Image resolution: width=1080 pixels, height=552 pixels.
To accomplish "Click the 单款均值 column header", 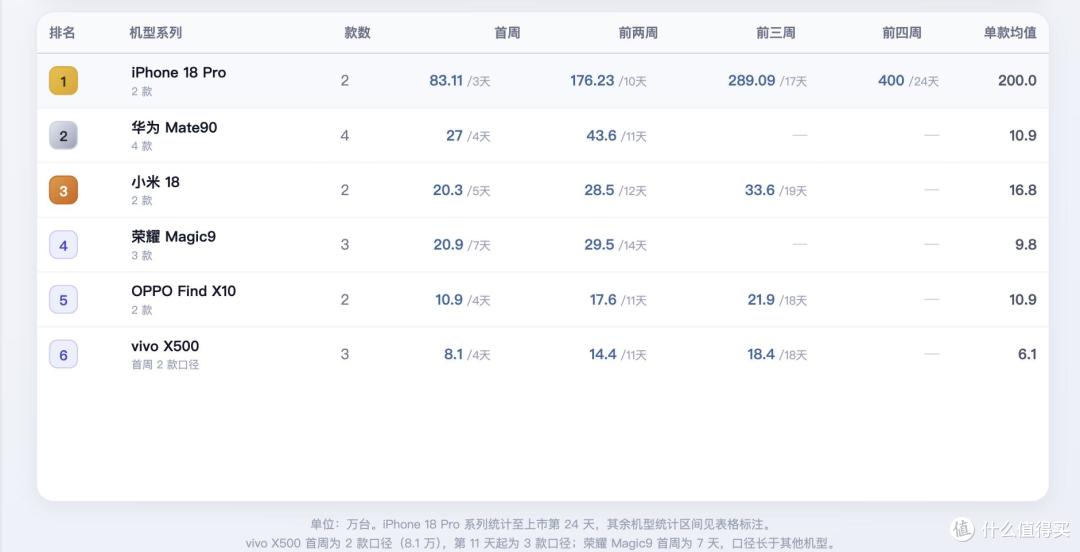I will click(1010, 32).
